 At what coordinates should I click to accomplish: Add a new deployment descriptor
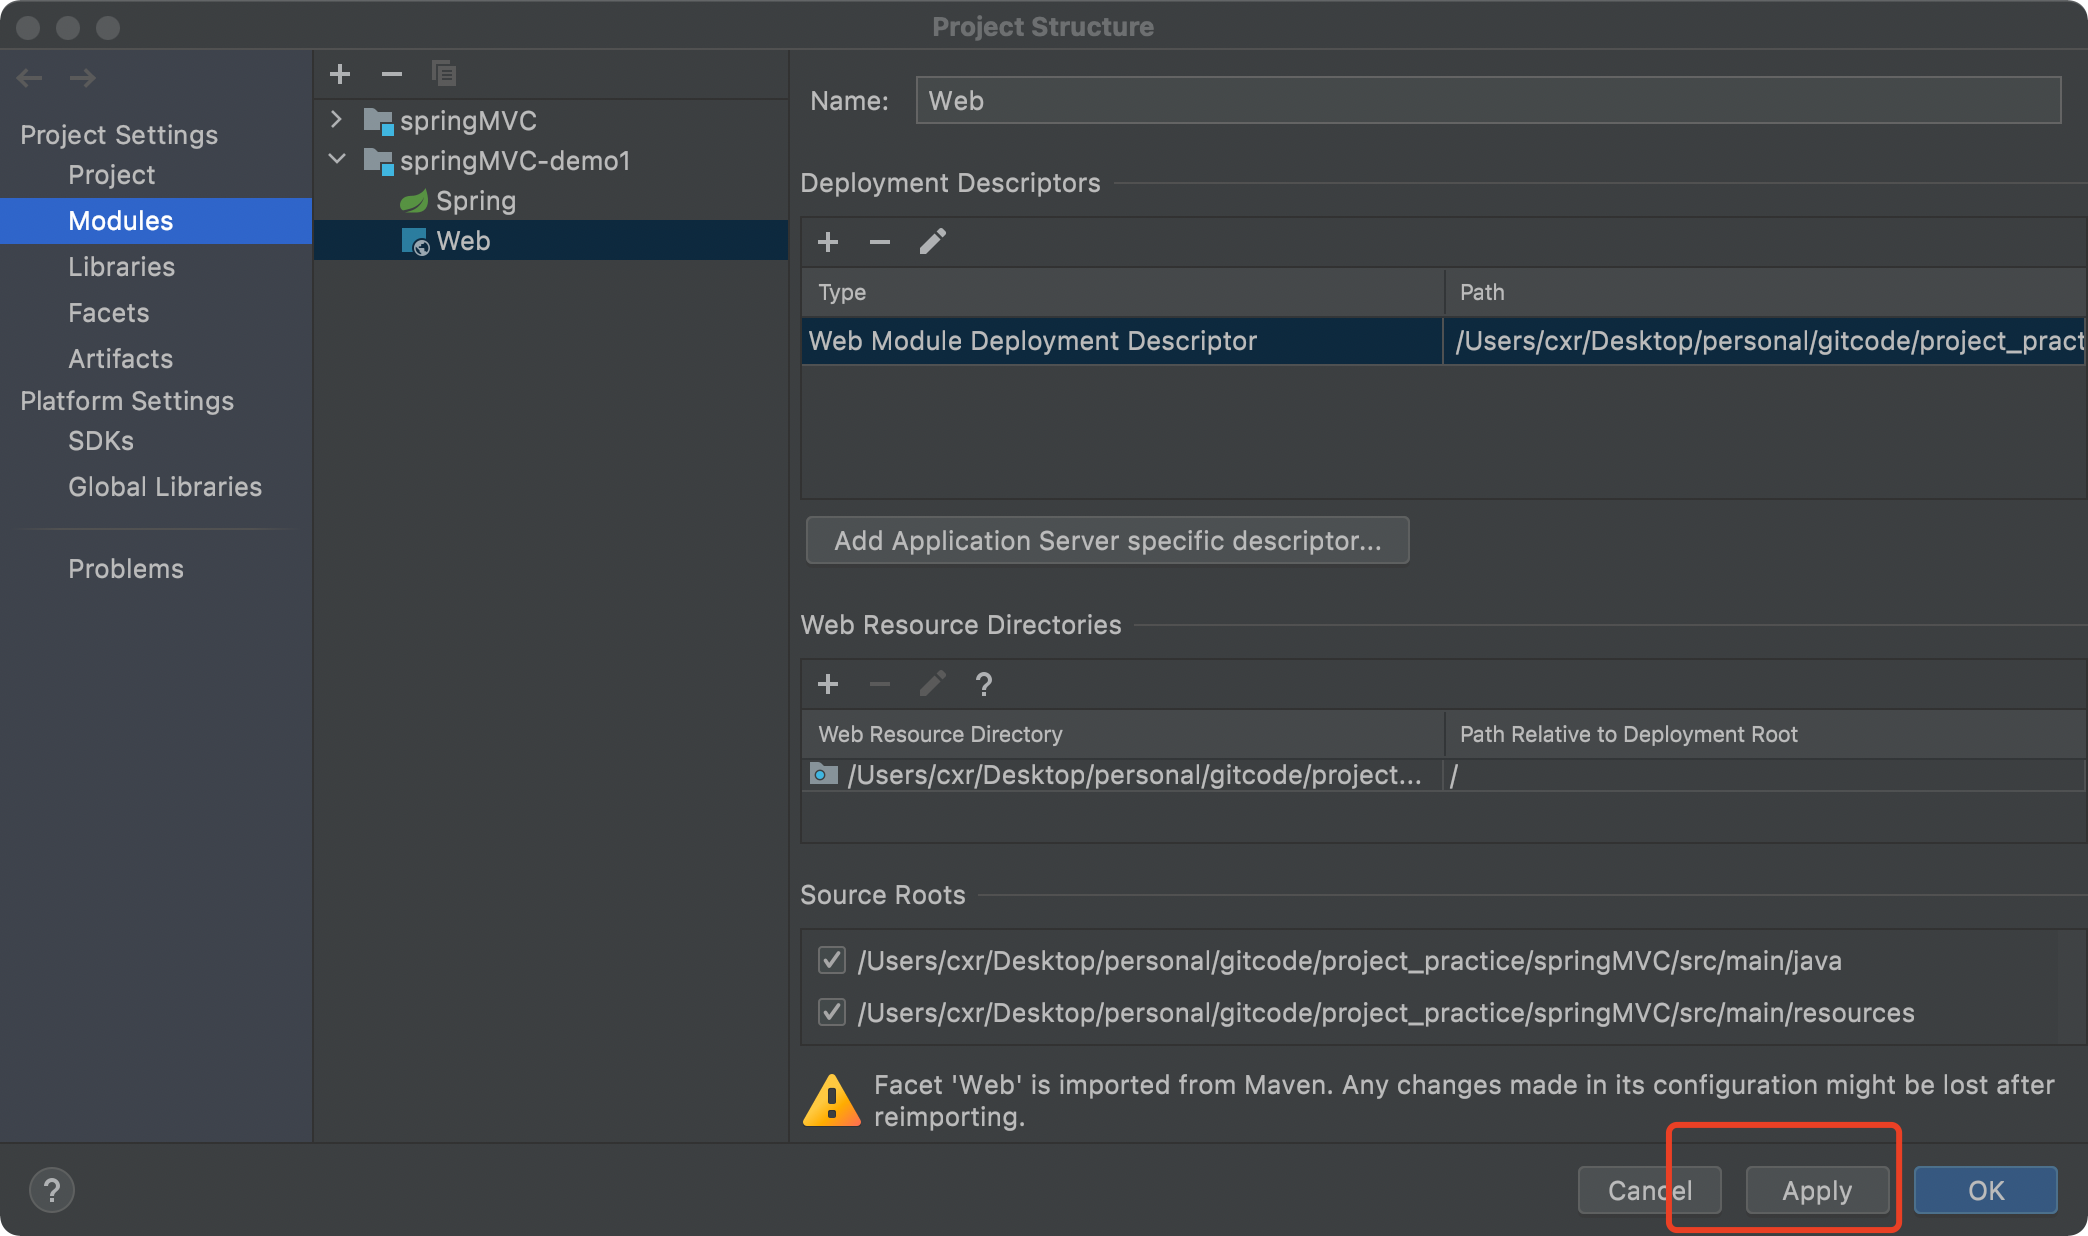pos(828,242)
